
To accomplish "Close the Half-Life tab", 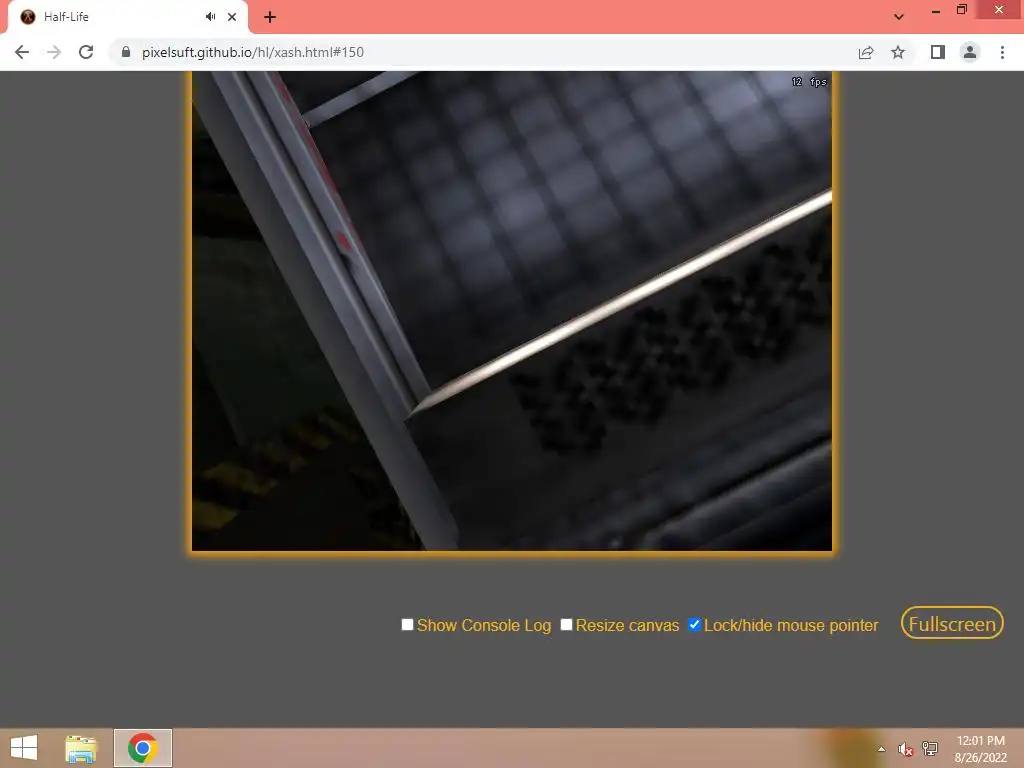I will point(232,17).
